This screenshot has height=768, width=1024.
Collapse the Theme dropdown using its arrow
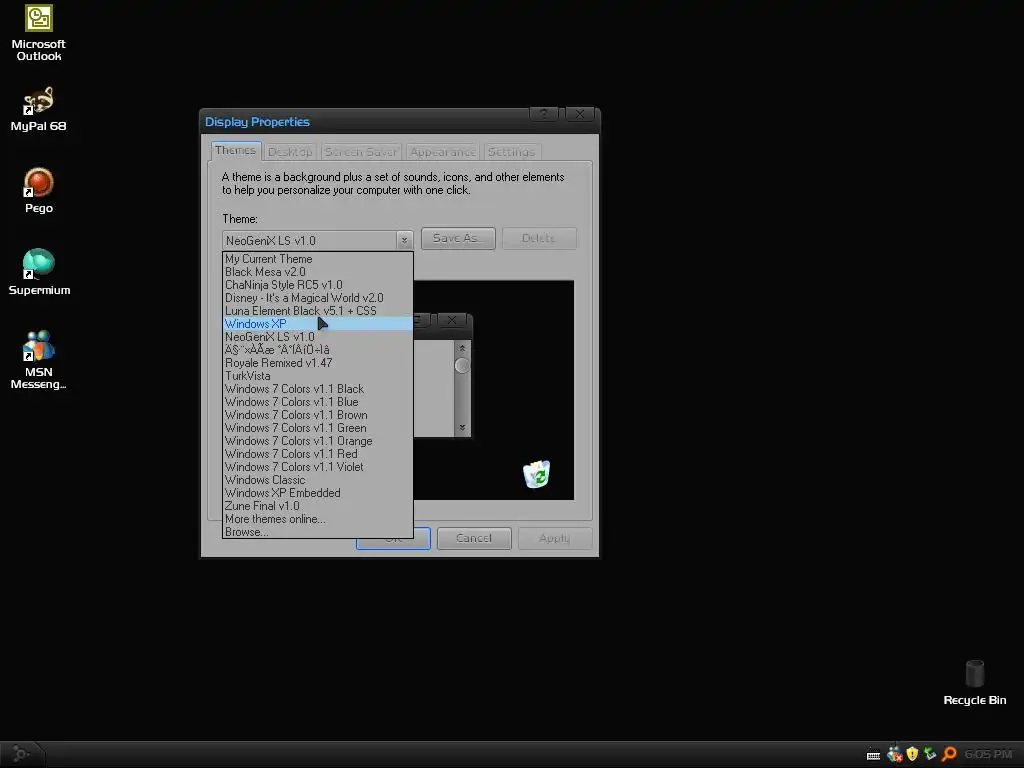pos(404,240)
